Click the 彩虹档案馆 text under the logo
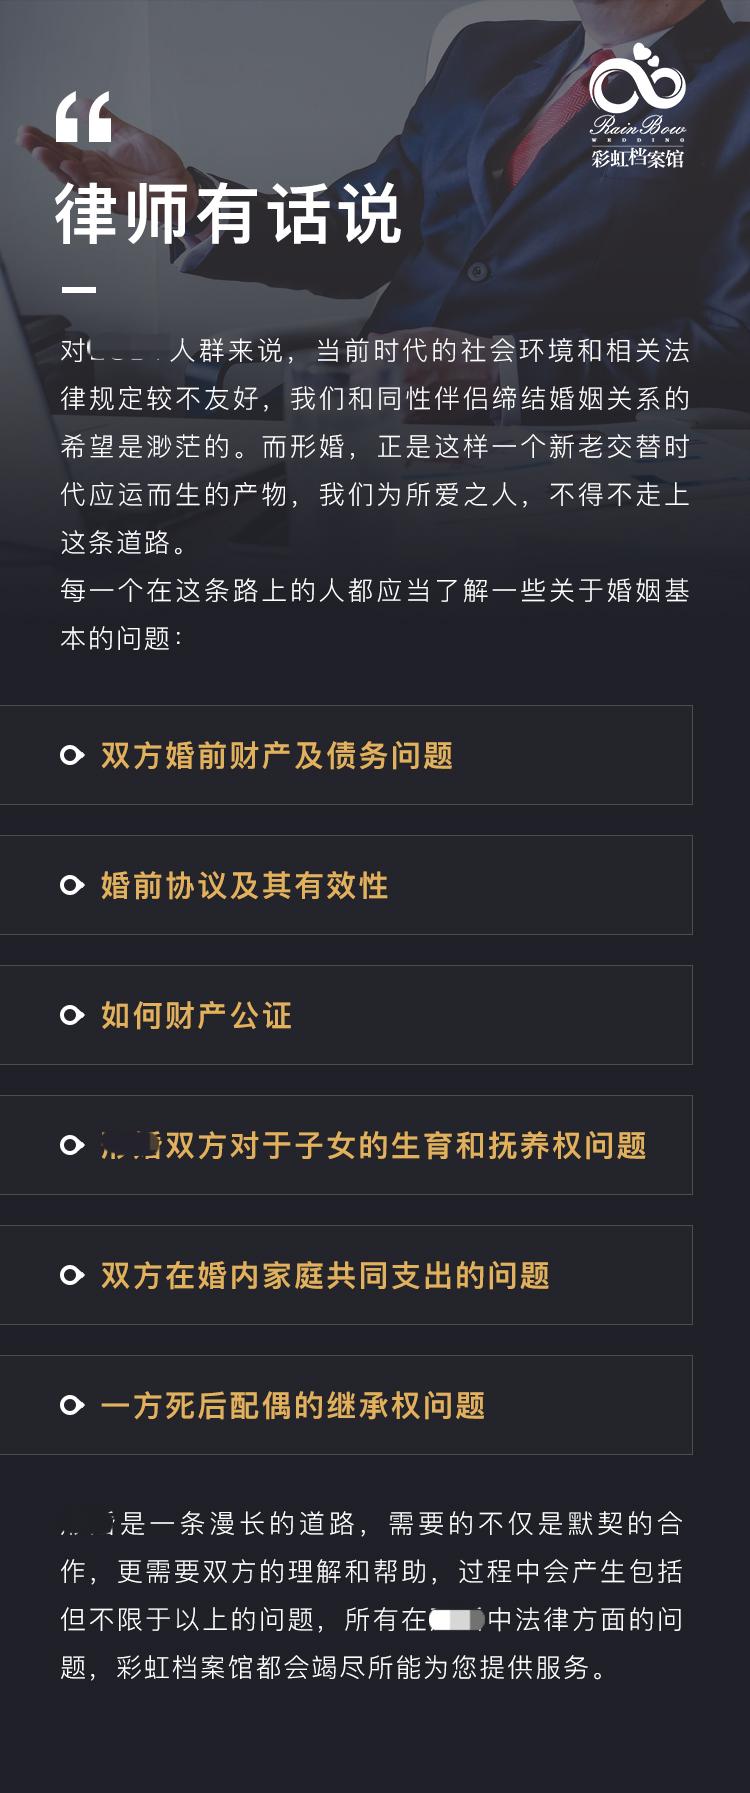This screenshot has width=750, height=1793. point(638,158)
